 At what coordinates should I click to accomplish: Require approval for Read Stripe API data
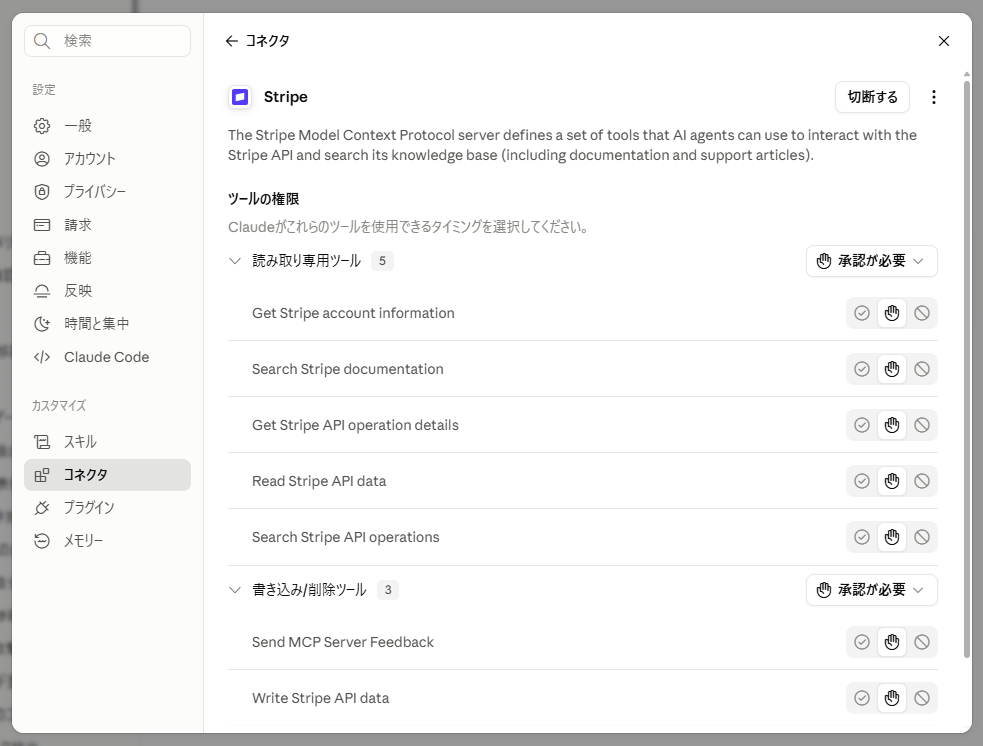coord(891,481)
